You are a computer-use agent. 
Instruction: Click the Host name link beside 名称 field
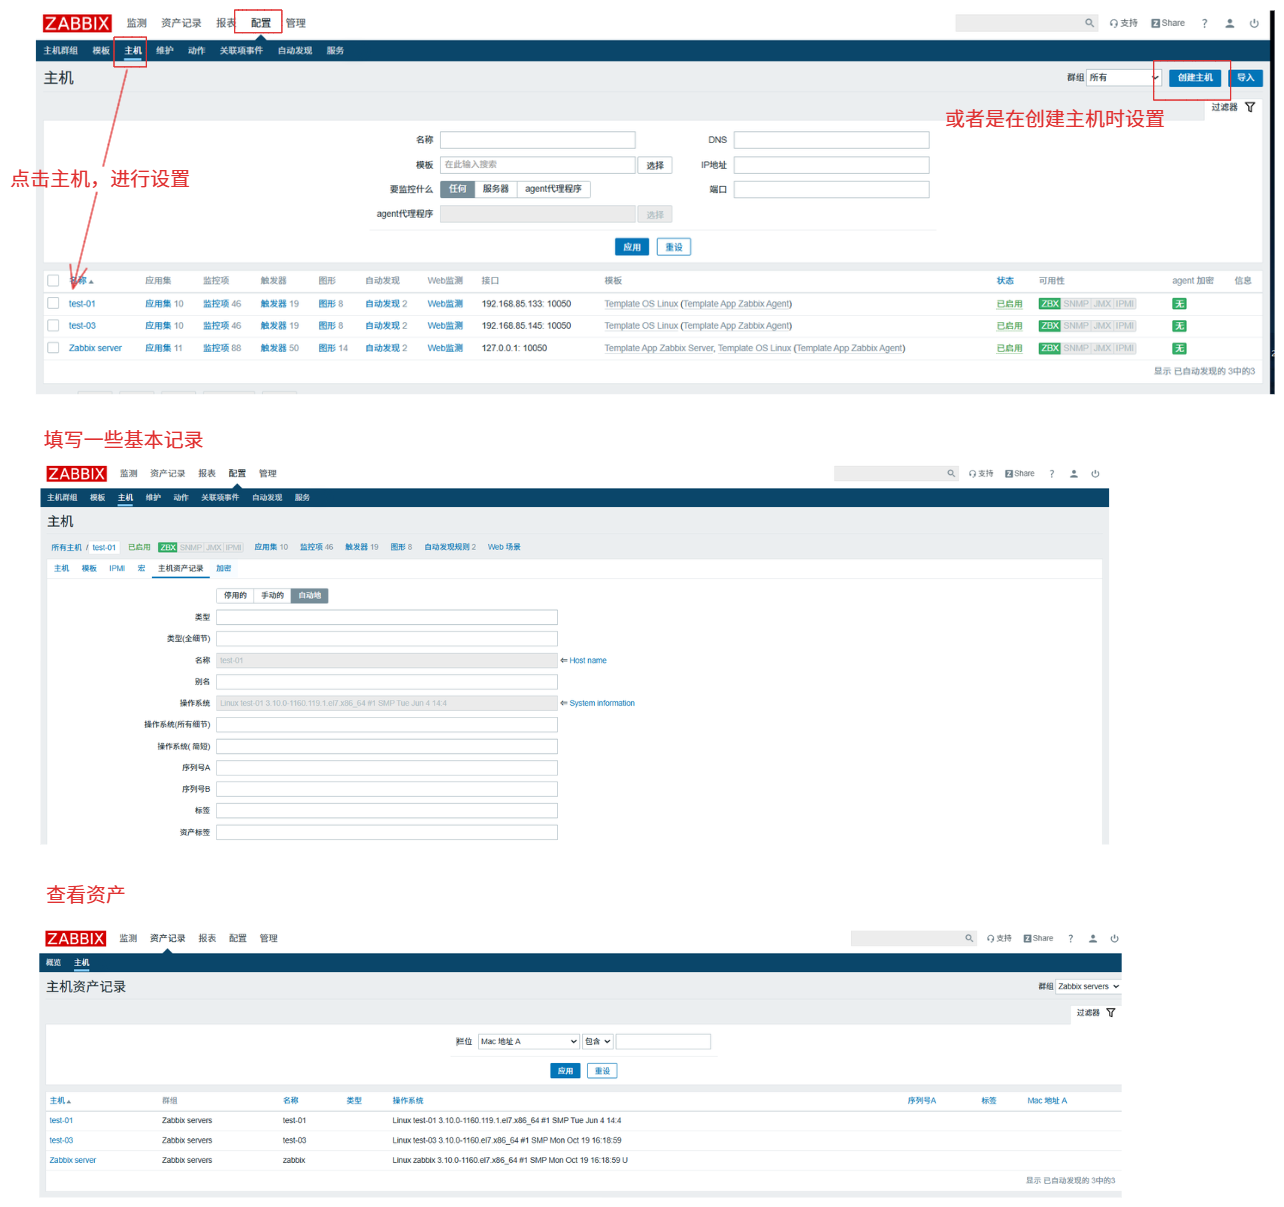587,660
